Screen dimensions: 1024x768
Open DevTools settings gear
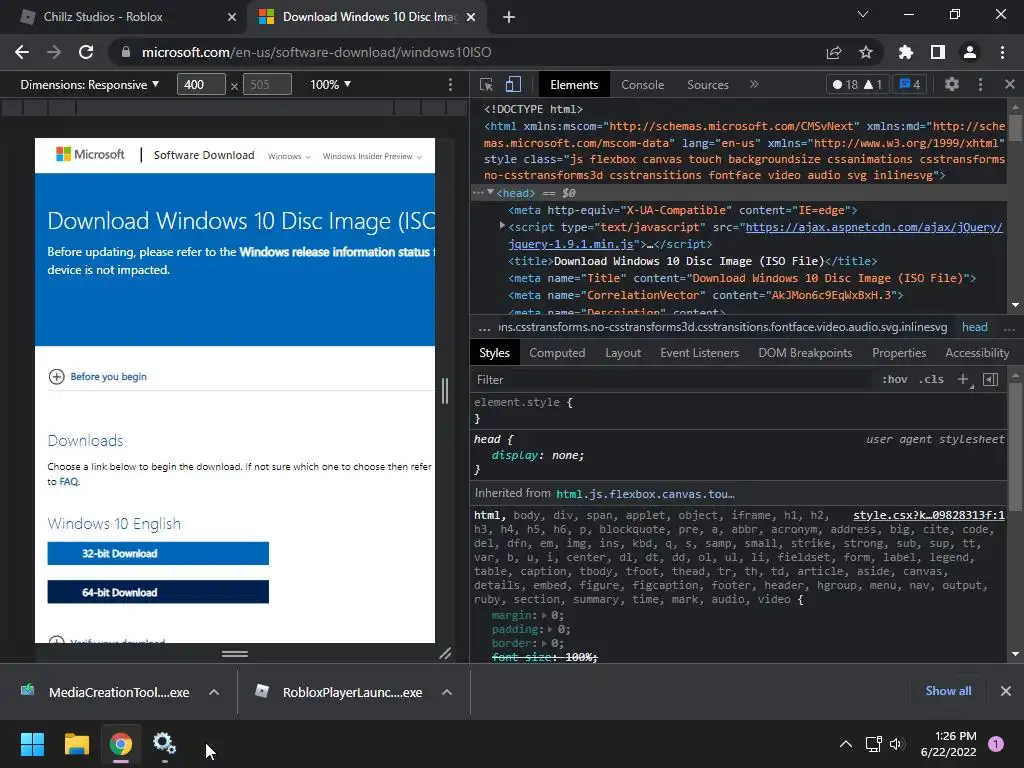click(x=952, y=84)
